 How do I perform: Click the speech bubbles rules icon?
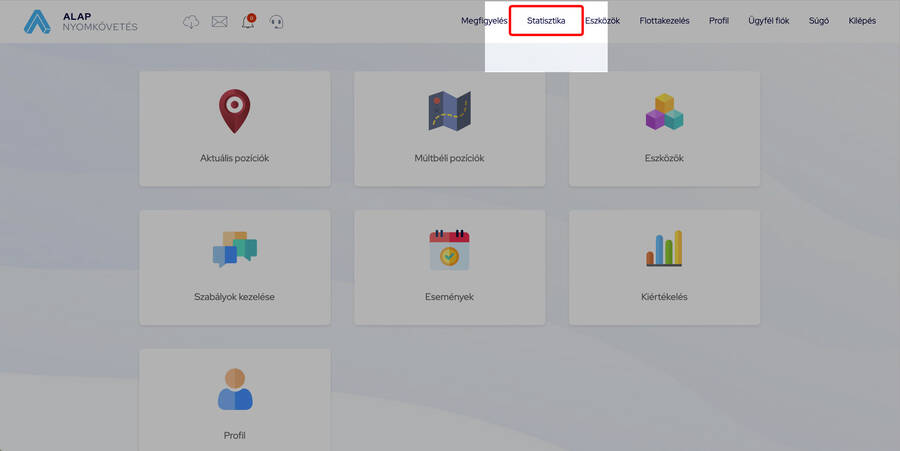pos(235,250)
